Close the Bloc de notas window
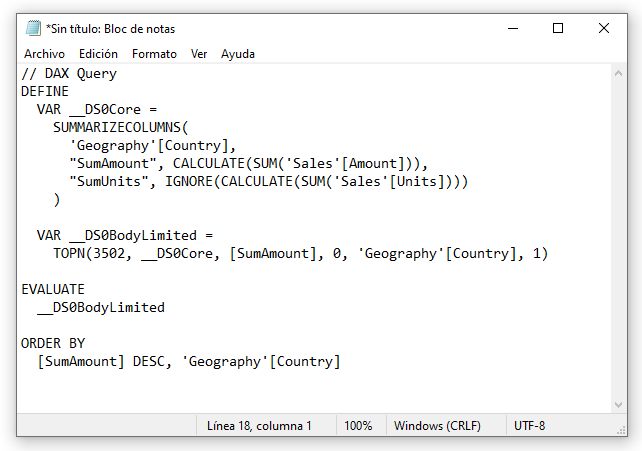This screenshot has height=451, width=642. click(x=604, y=29)
